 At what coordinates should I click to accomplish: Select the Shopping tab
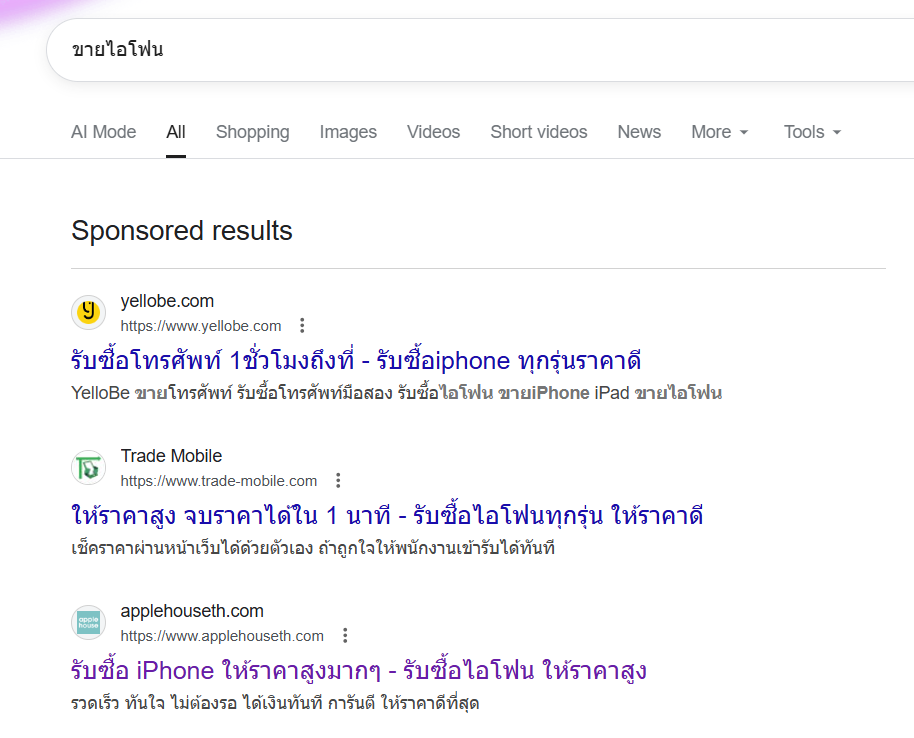(252, 132)
